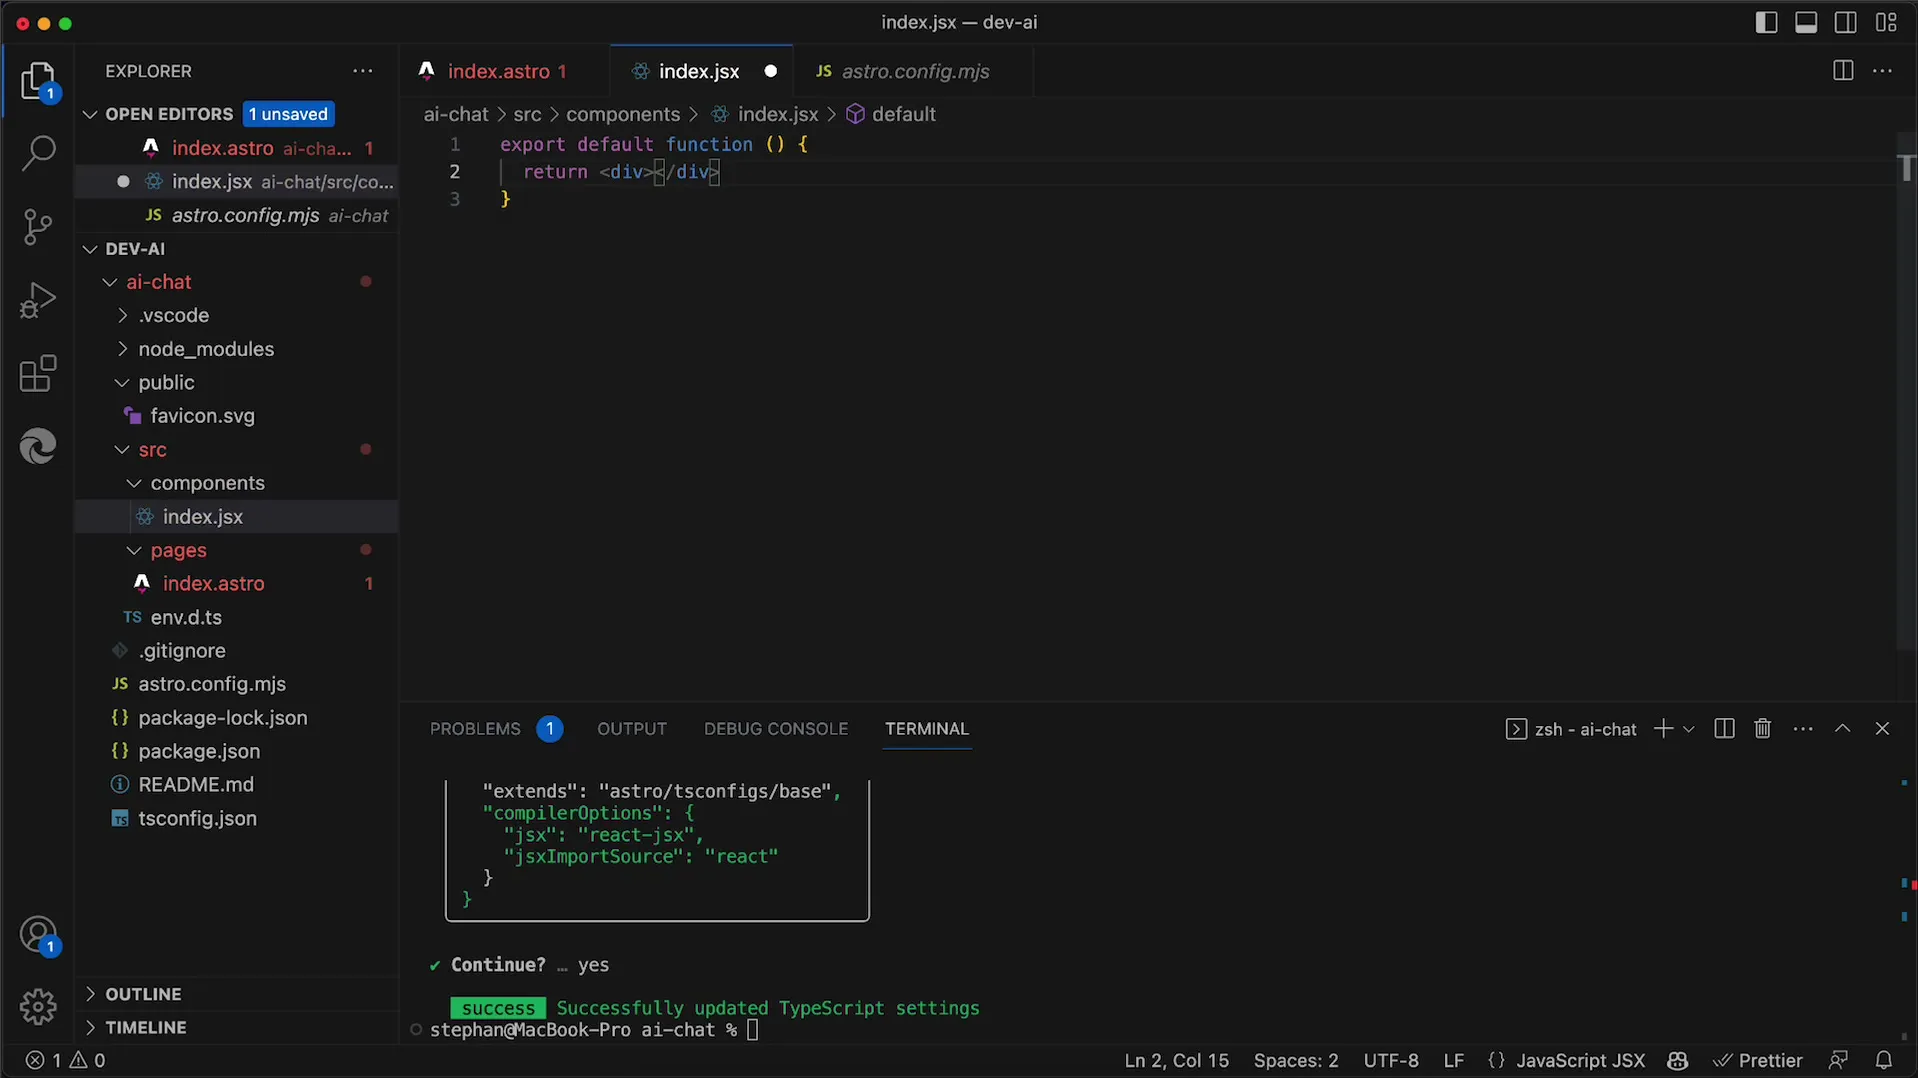Collapse the public folder

coord(122,383)
